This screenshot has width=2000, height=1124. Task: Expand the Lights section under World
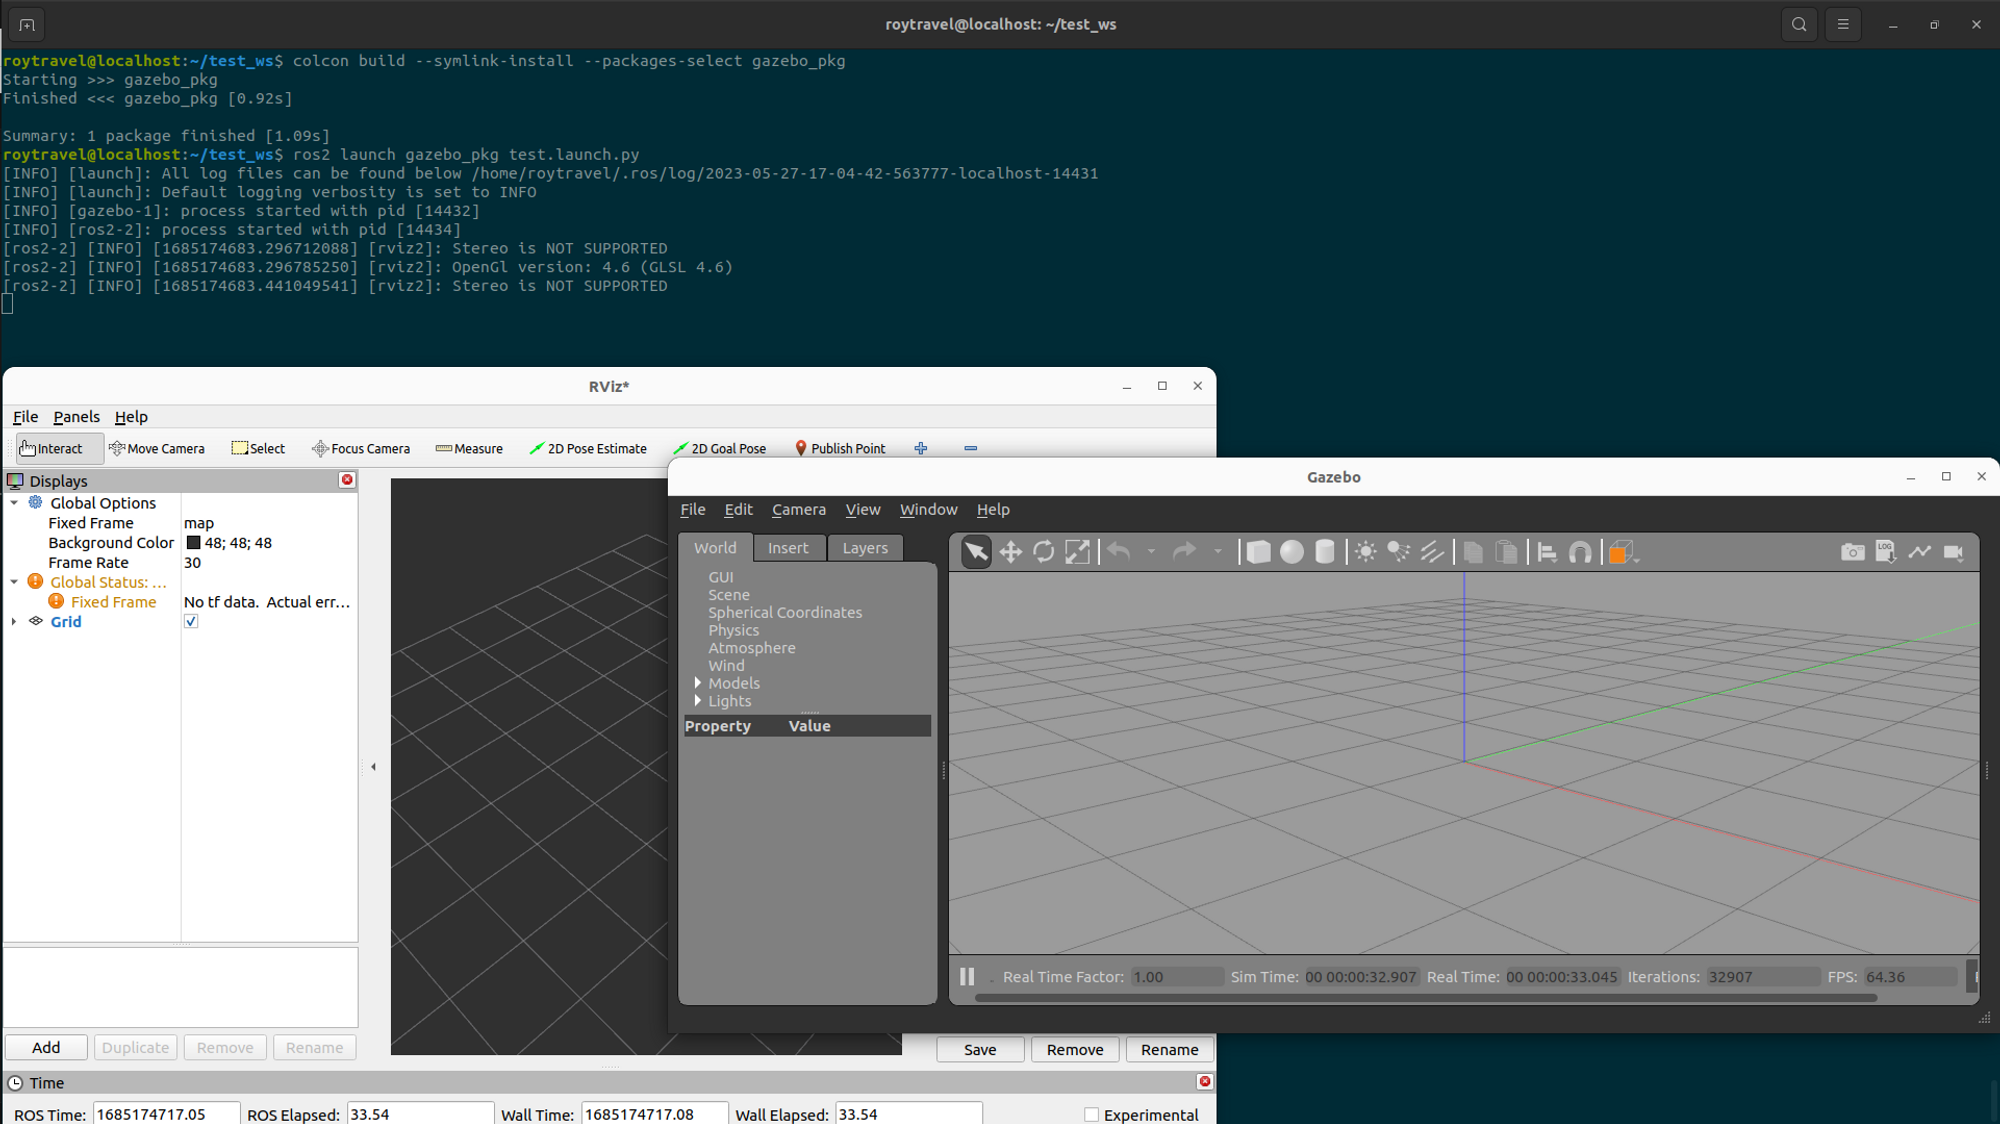pos(698,701)
